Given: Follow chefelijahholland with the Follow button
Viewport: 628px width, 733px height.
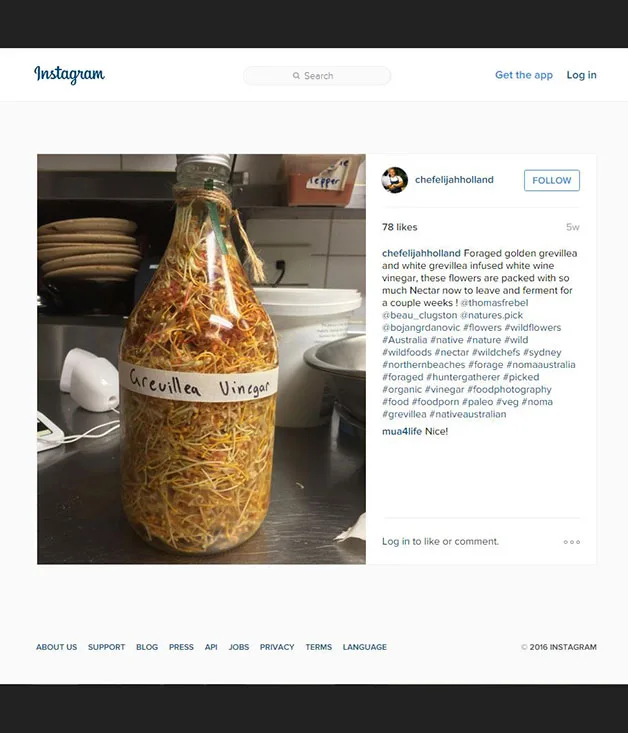Looking at the screenshot, I should (552, 180).
